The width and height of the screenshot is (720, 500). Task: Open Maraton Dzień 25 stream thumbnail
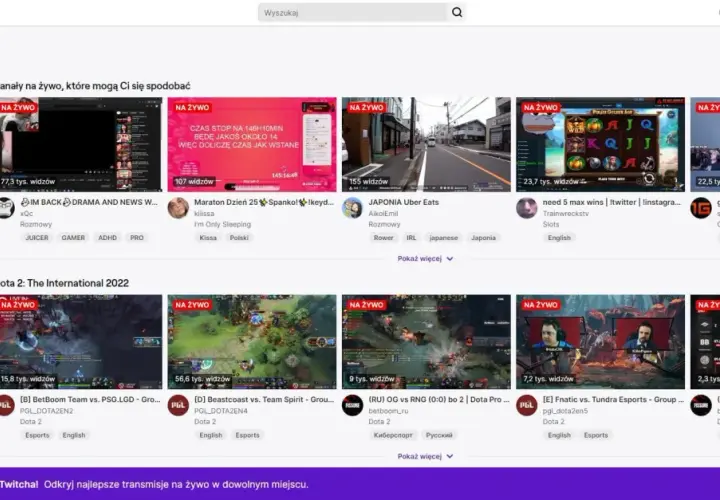click(x=252, y=144)
